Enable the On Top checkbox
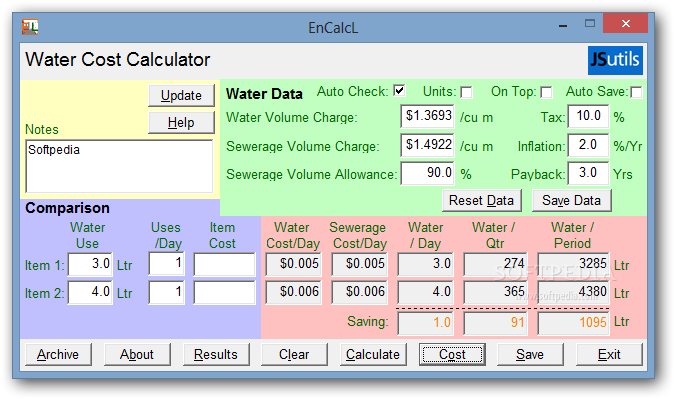 point(546,92)
